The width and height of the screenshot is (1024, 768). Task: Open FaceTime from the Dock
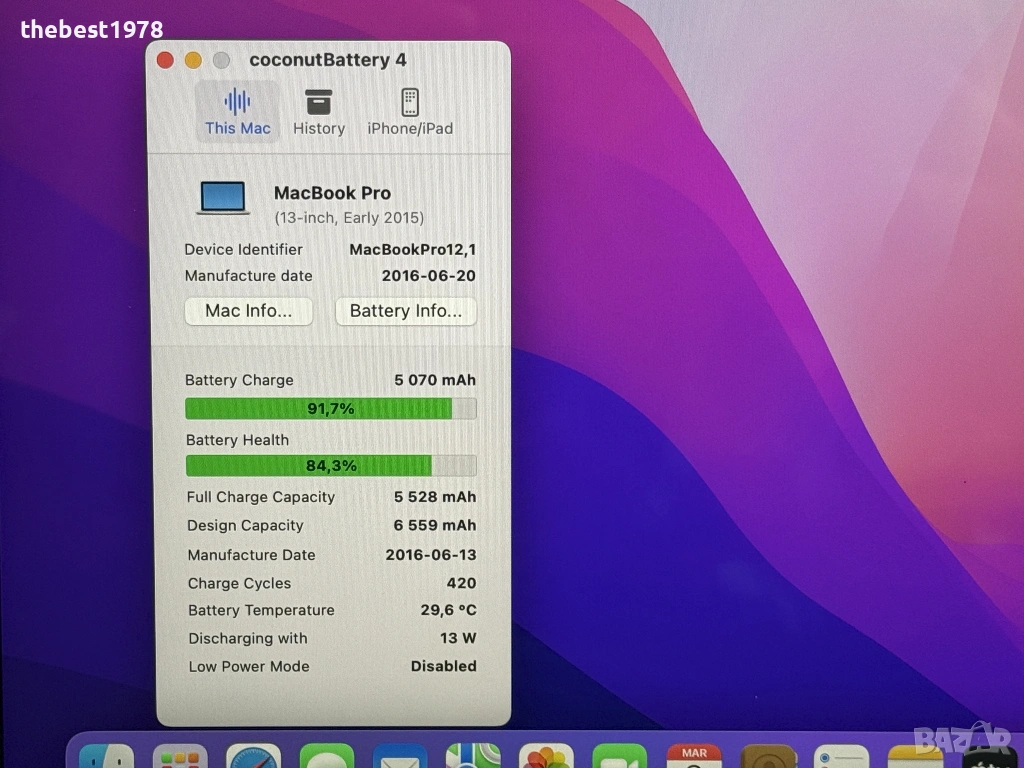click(619, 757)
